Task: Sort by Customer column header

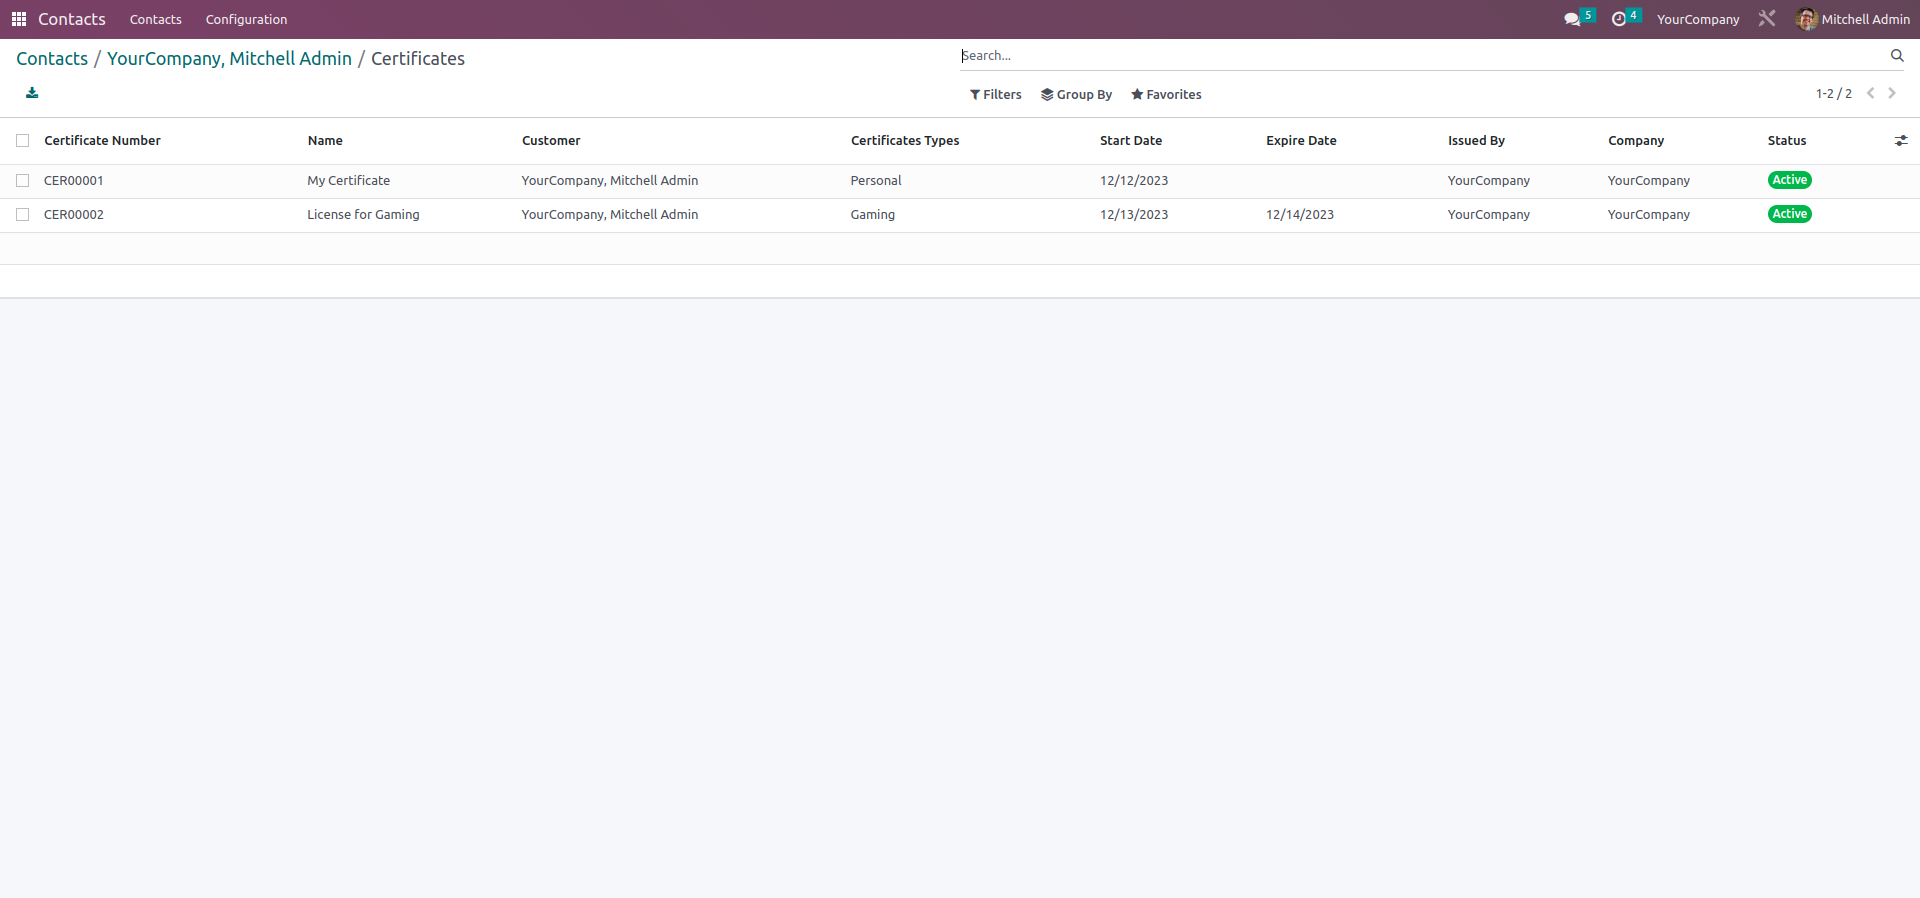Action: point(551,141)
